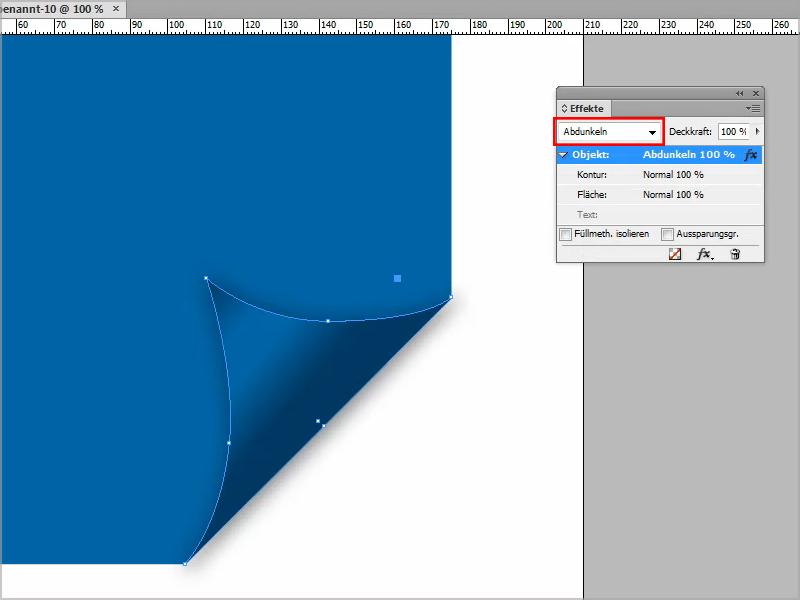Image resolution: width=800 pixels, height=600 pixels.
Task: Select the Effekte panel tab
Action: 584,108
